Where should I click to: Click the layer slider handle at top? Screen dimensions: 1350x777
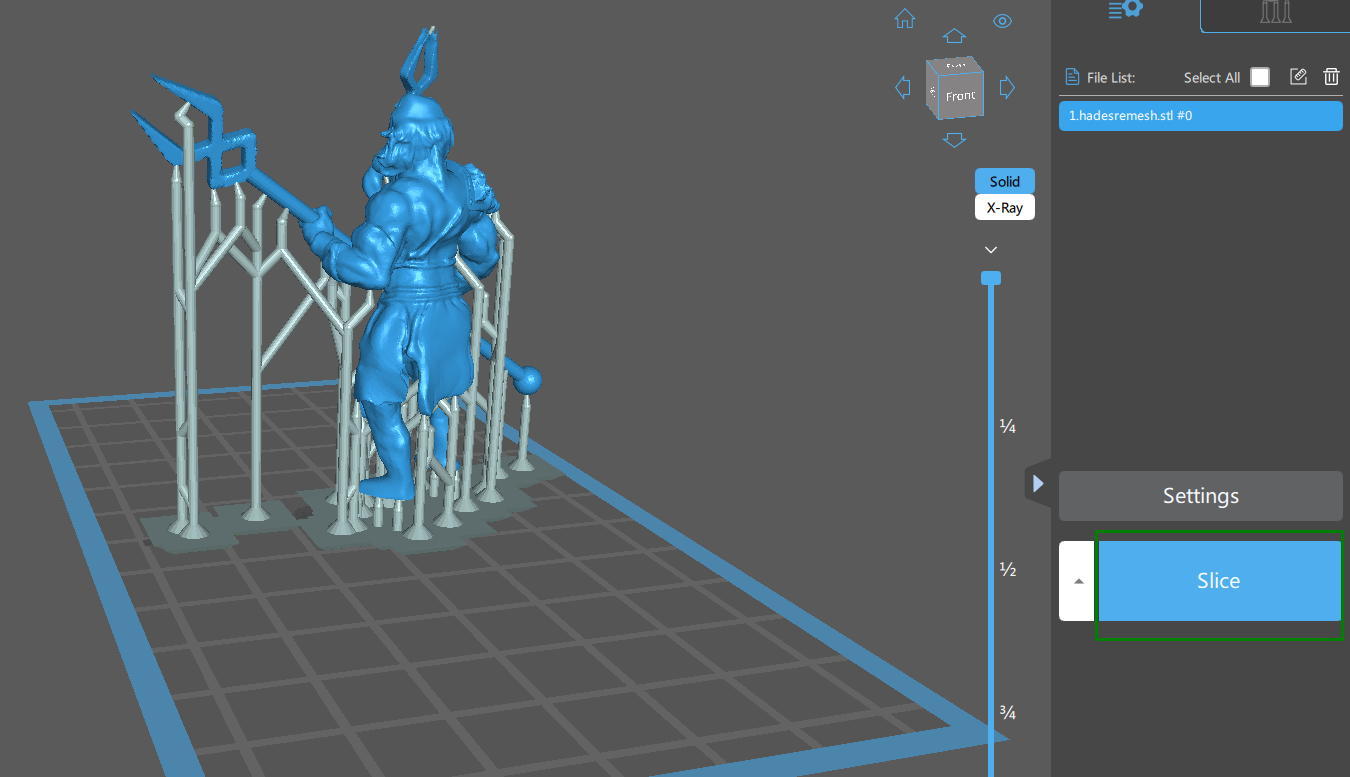point(991,278)
